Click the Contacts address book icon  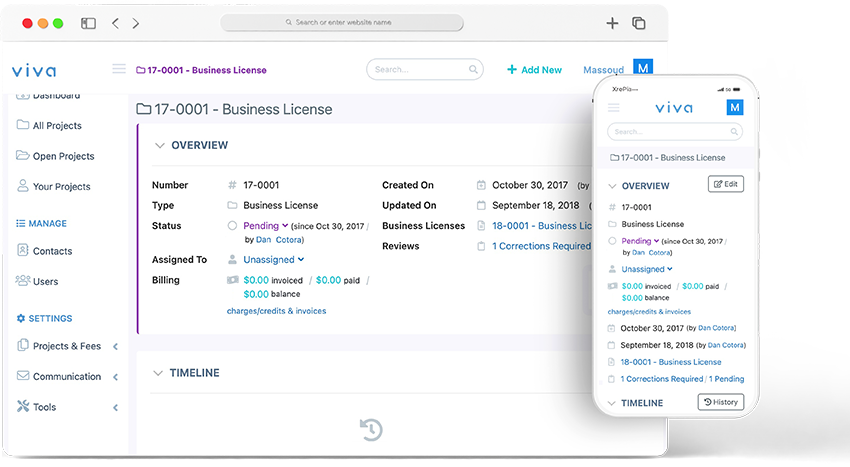23,250
